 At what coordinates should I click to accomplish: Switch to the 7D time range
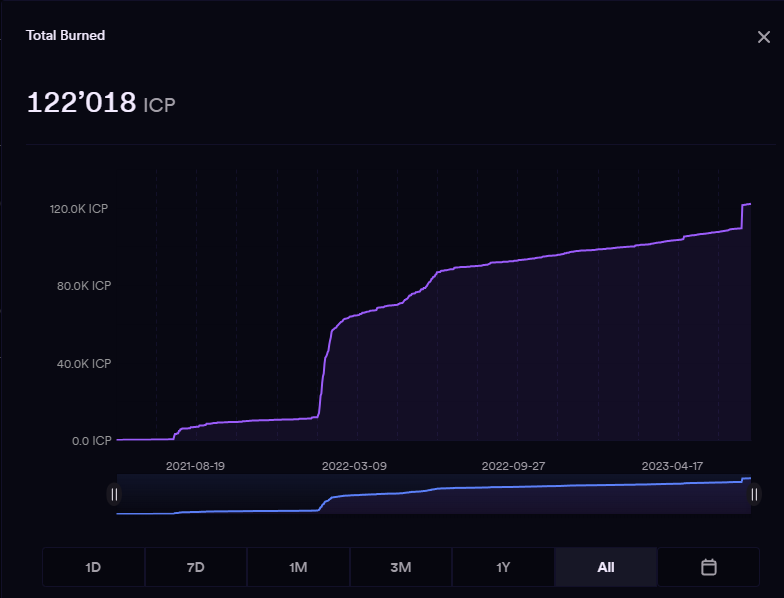click(x=196, y=567)
